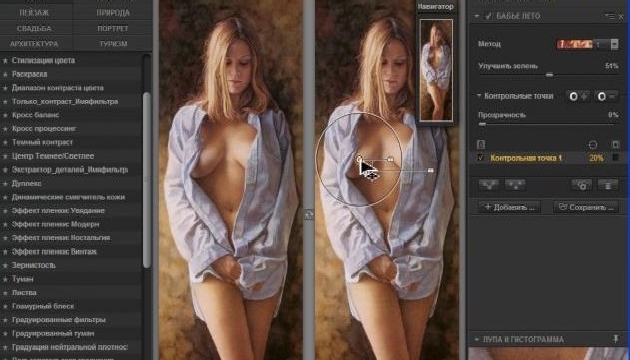Screen dimensions: 630x360
Task: Toggle the Бабье лето filter checkmark
Action: [489, 16]
